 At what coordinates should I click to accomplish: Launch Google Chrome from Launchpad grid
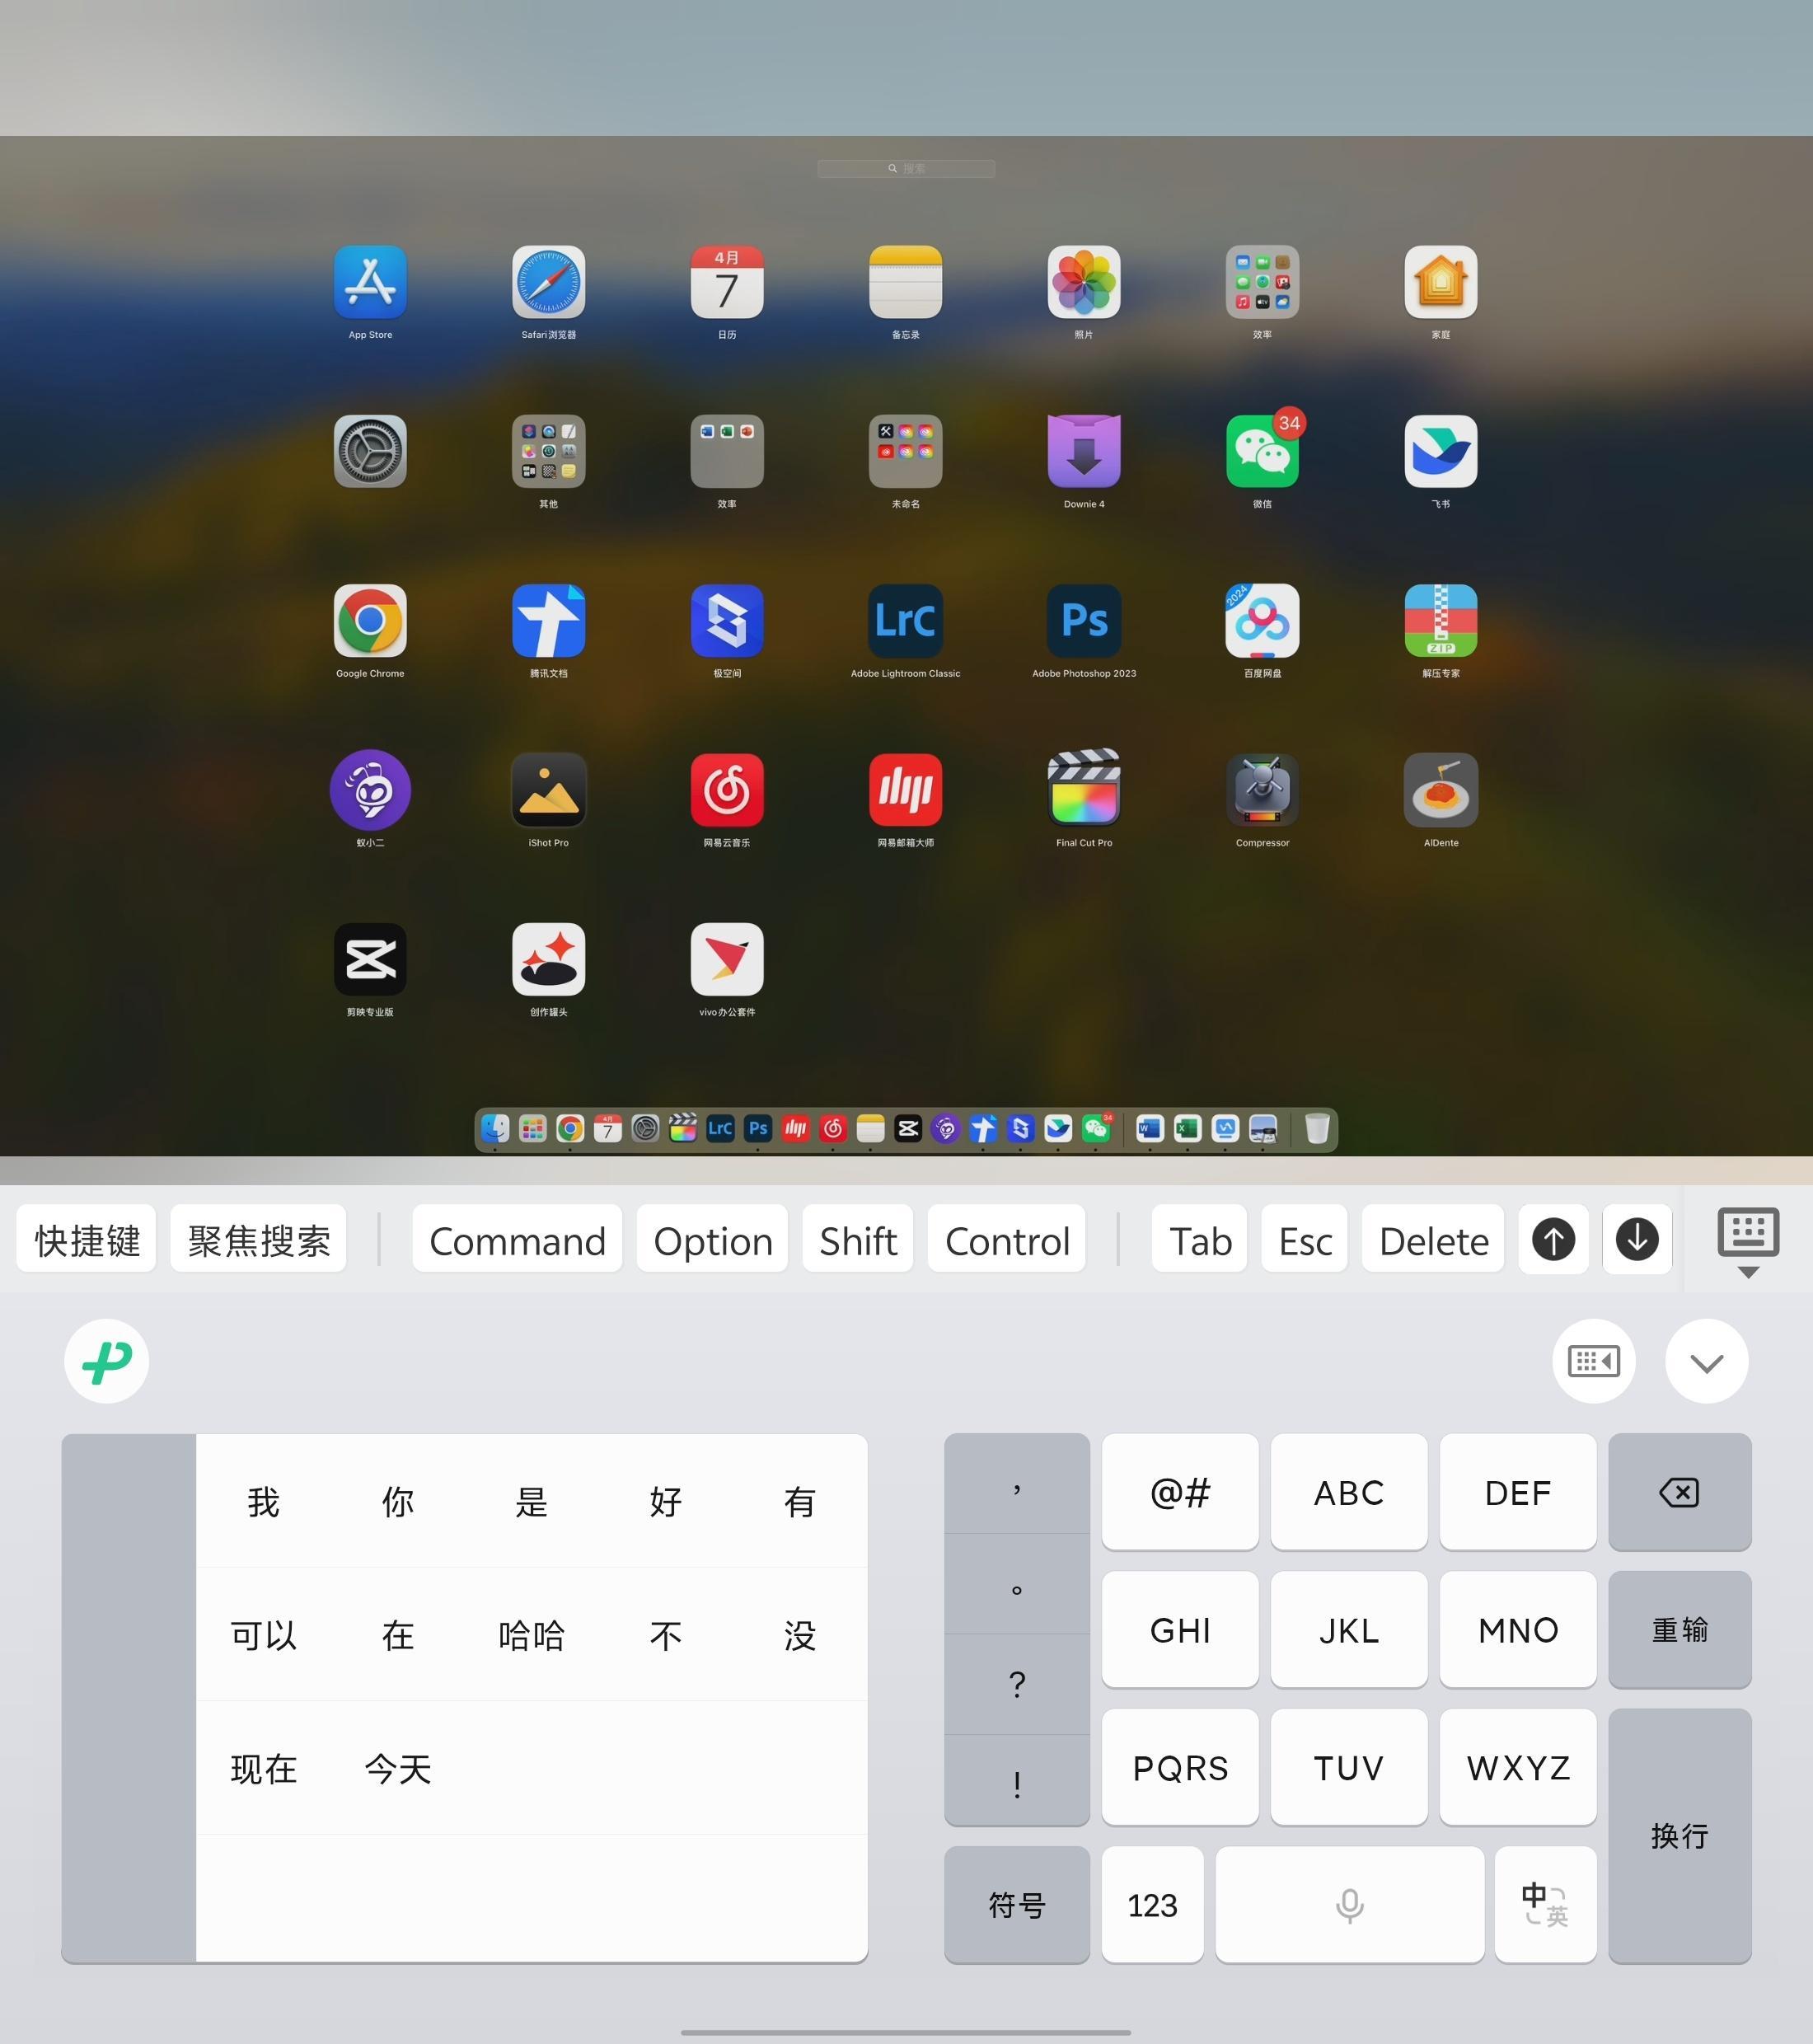tap(370, 620)
